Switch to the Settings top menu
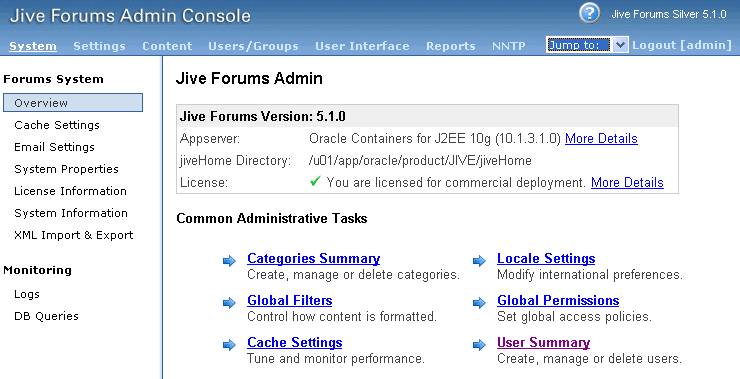Screen dimensions: 740x379 pyautogui.click(x=99, y=46)
